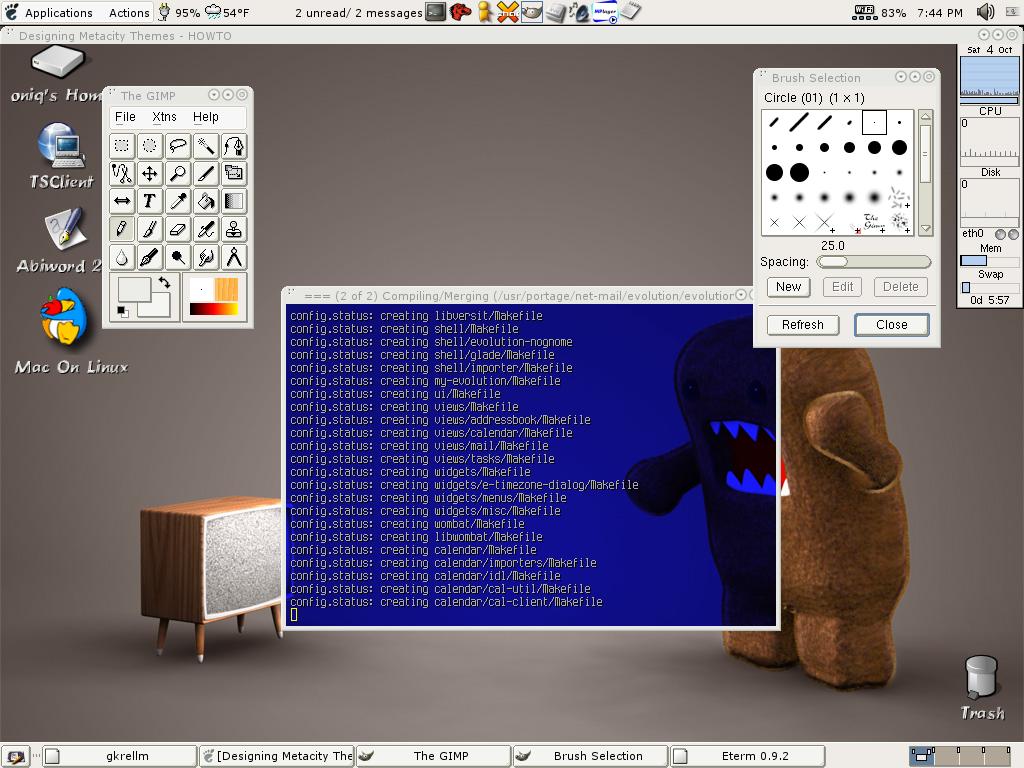Open the TSClient desktop icon
Image resolution: width=1024 pixels, height=768 pixels.
coord(61,155)
